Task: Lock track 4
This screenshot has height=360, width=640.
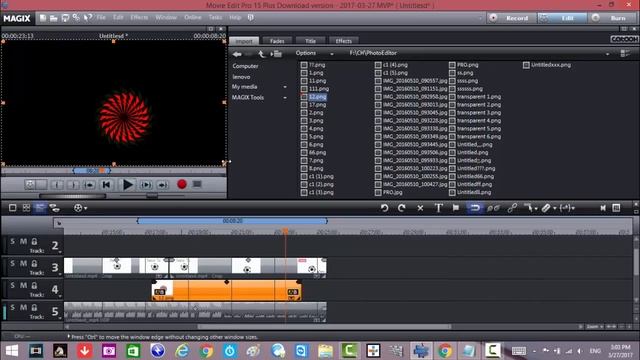Action: point(34,285)
